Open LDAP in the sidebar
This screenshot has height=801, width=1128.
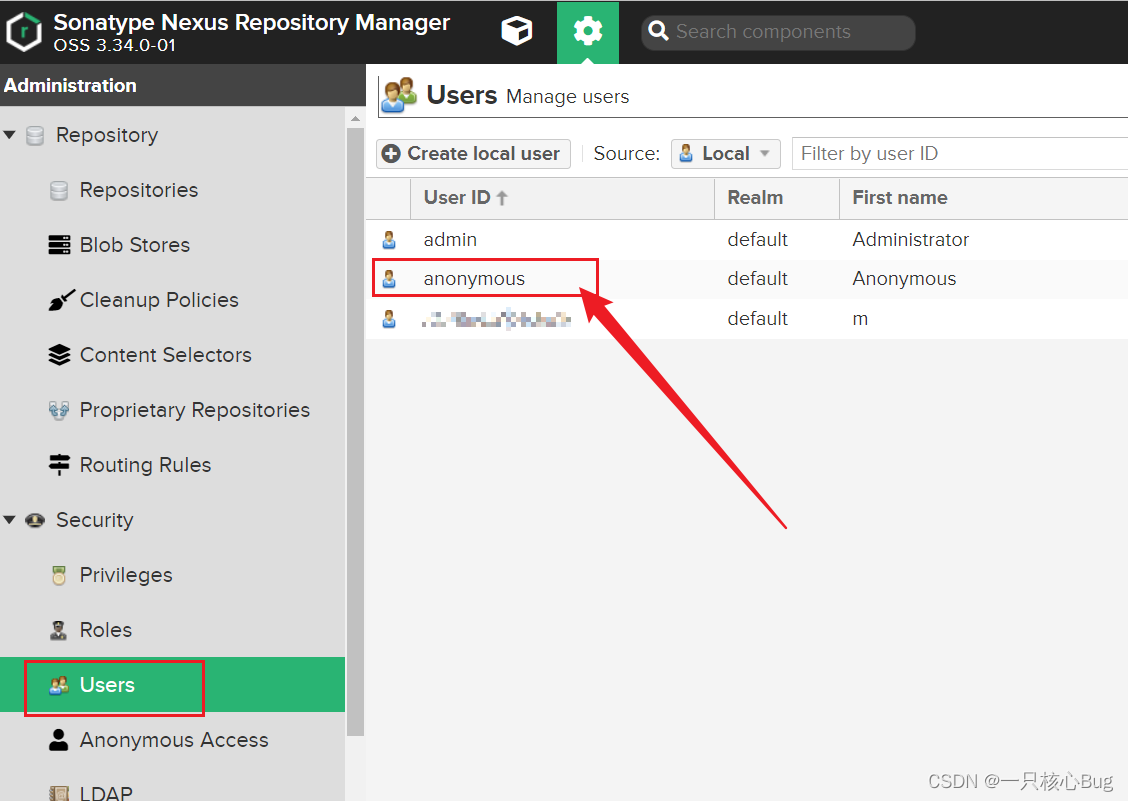[106, 793]
